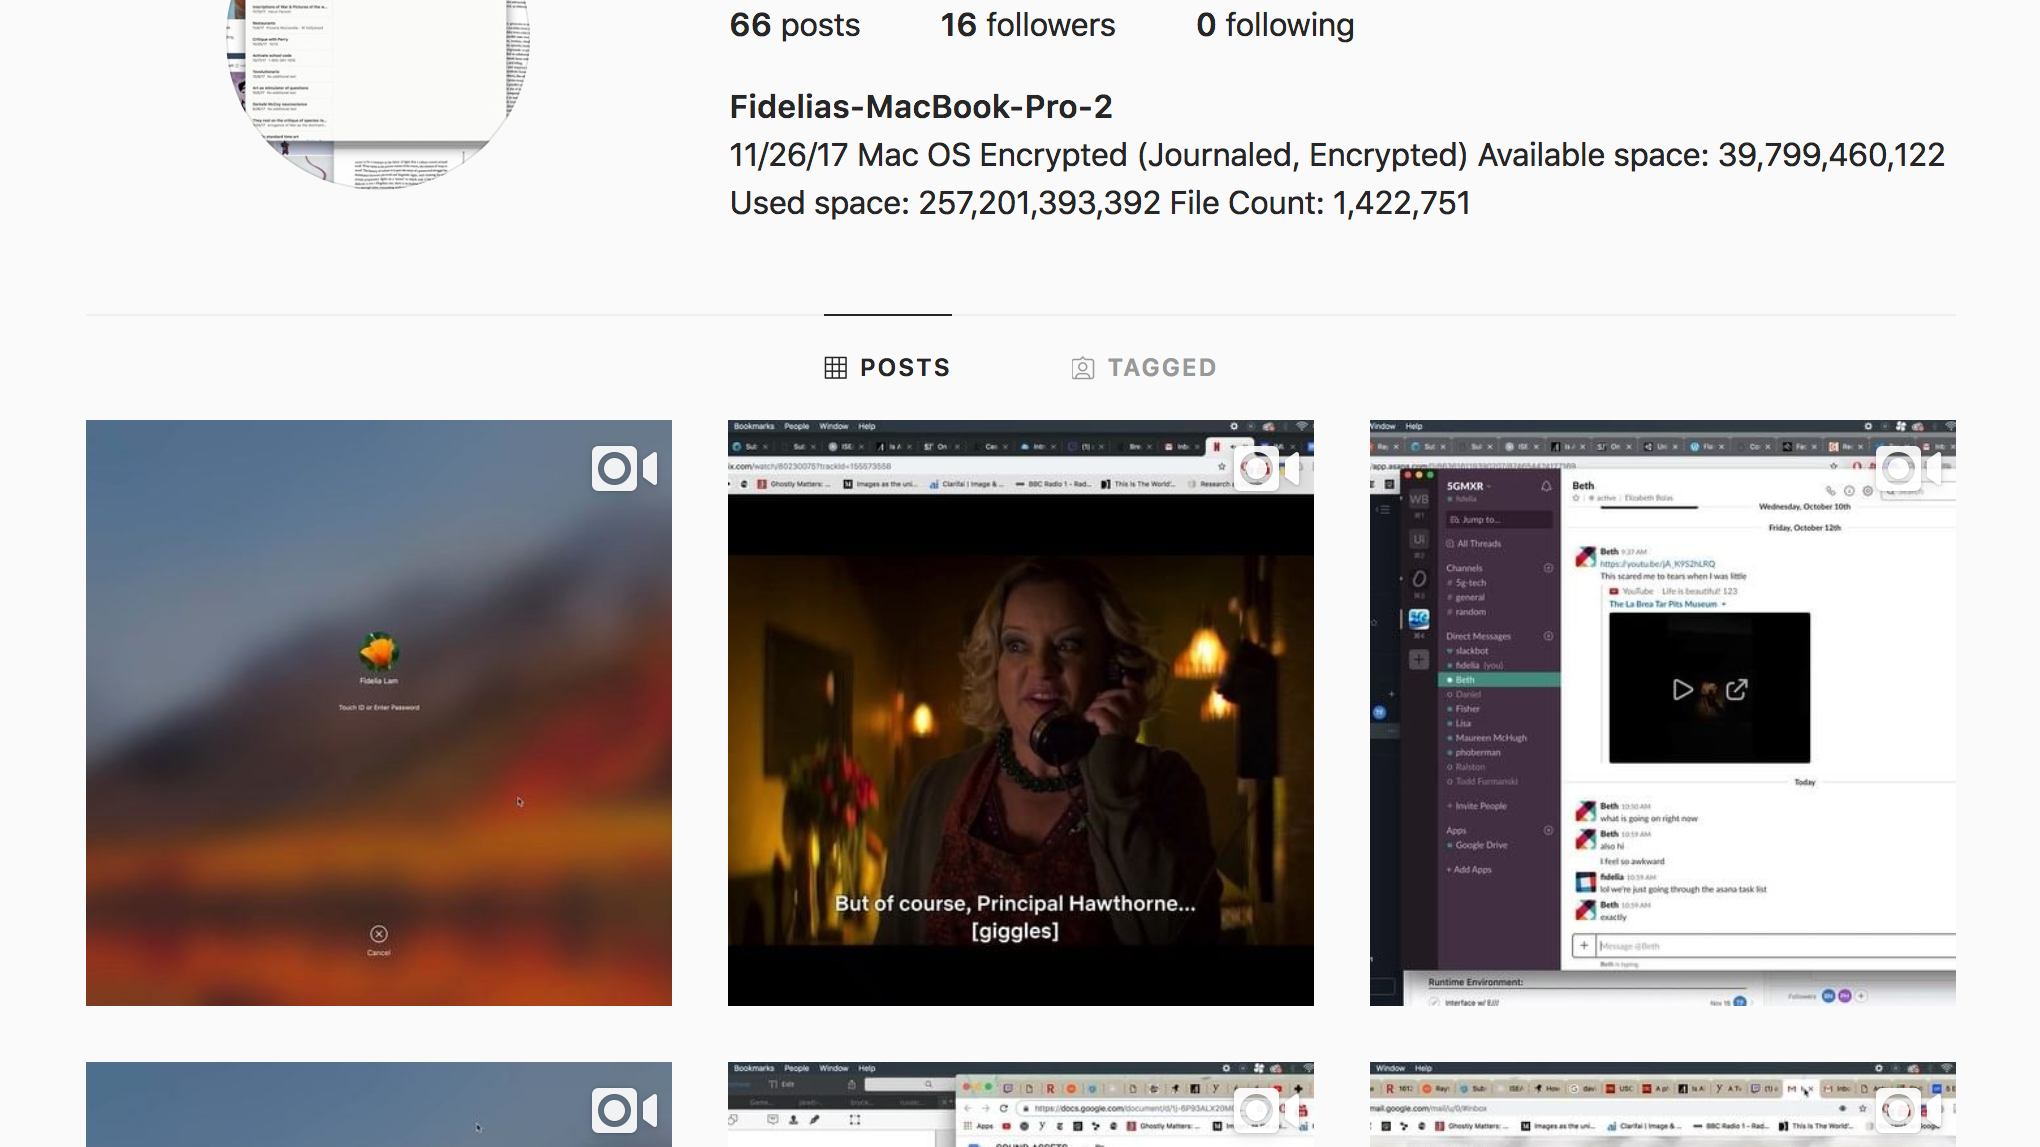Switch to the TAGGED tab

click(1144, 368)
